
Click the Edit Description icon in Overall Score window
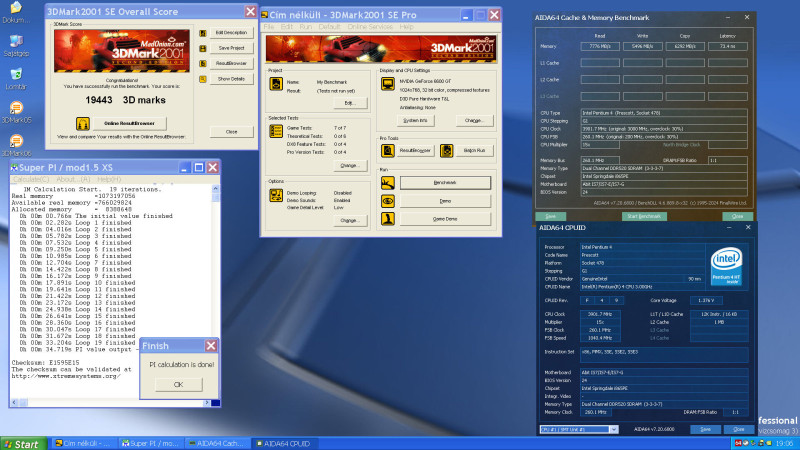tap(203, 33)
